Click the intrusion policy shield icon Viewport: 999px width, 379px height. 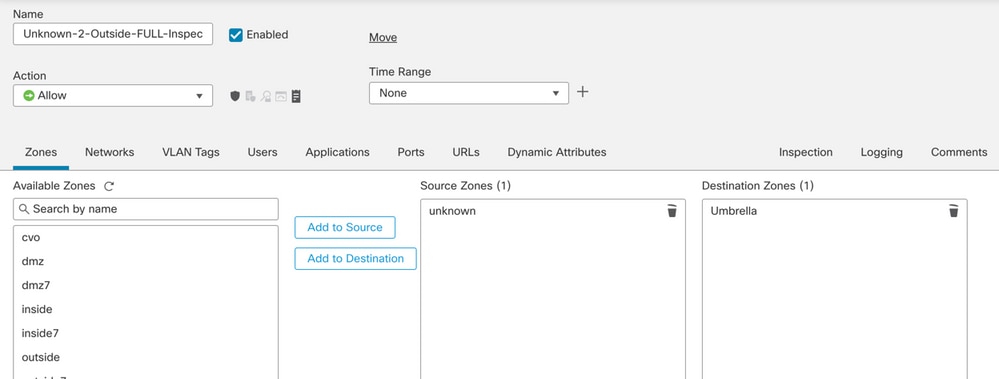pyautogui.click(x=235, y=96)
